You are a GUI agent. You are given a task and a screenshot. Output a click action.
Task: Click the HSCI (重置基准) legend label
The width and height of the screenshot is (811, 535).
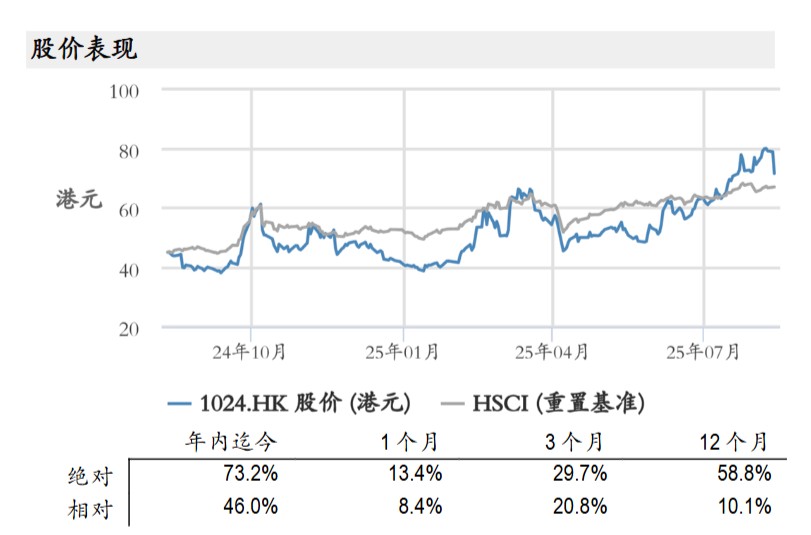(558, 403)
